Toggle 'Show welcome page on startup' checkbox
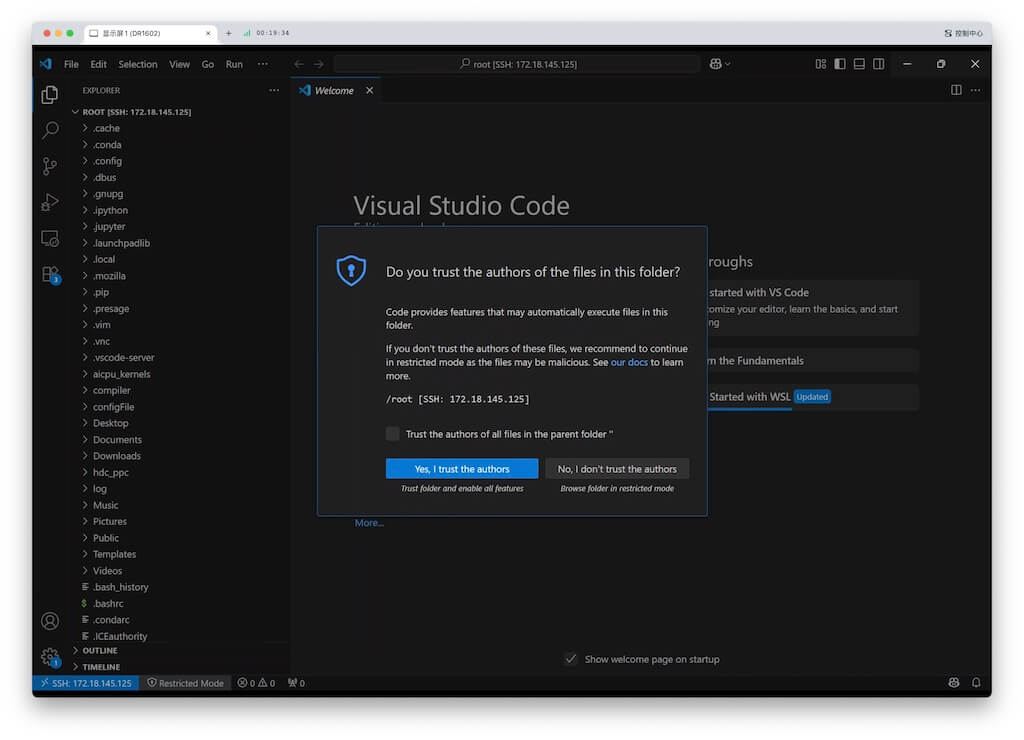This screenshot has height=740, width=1024. [x=570, y=659]
